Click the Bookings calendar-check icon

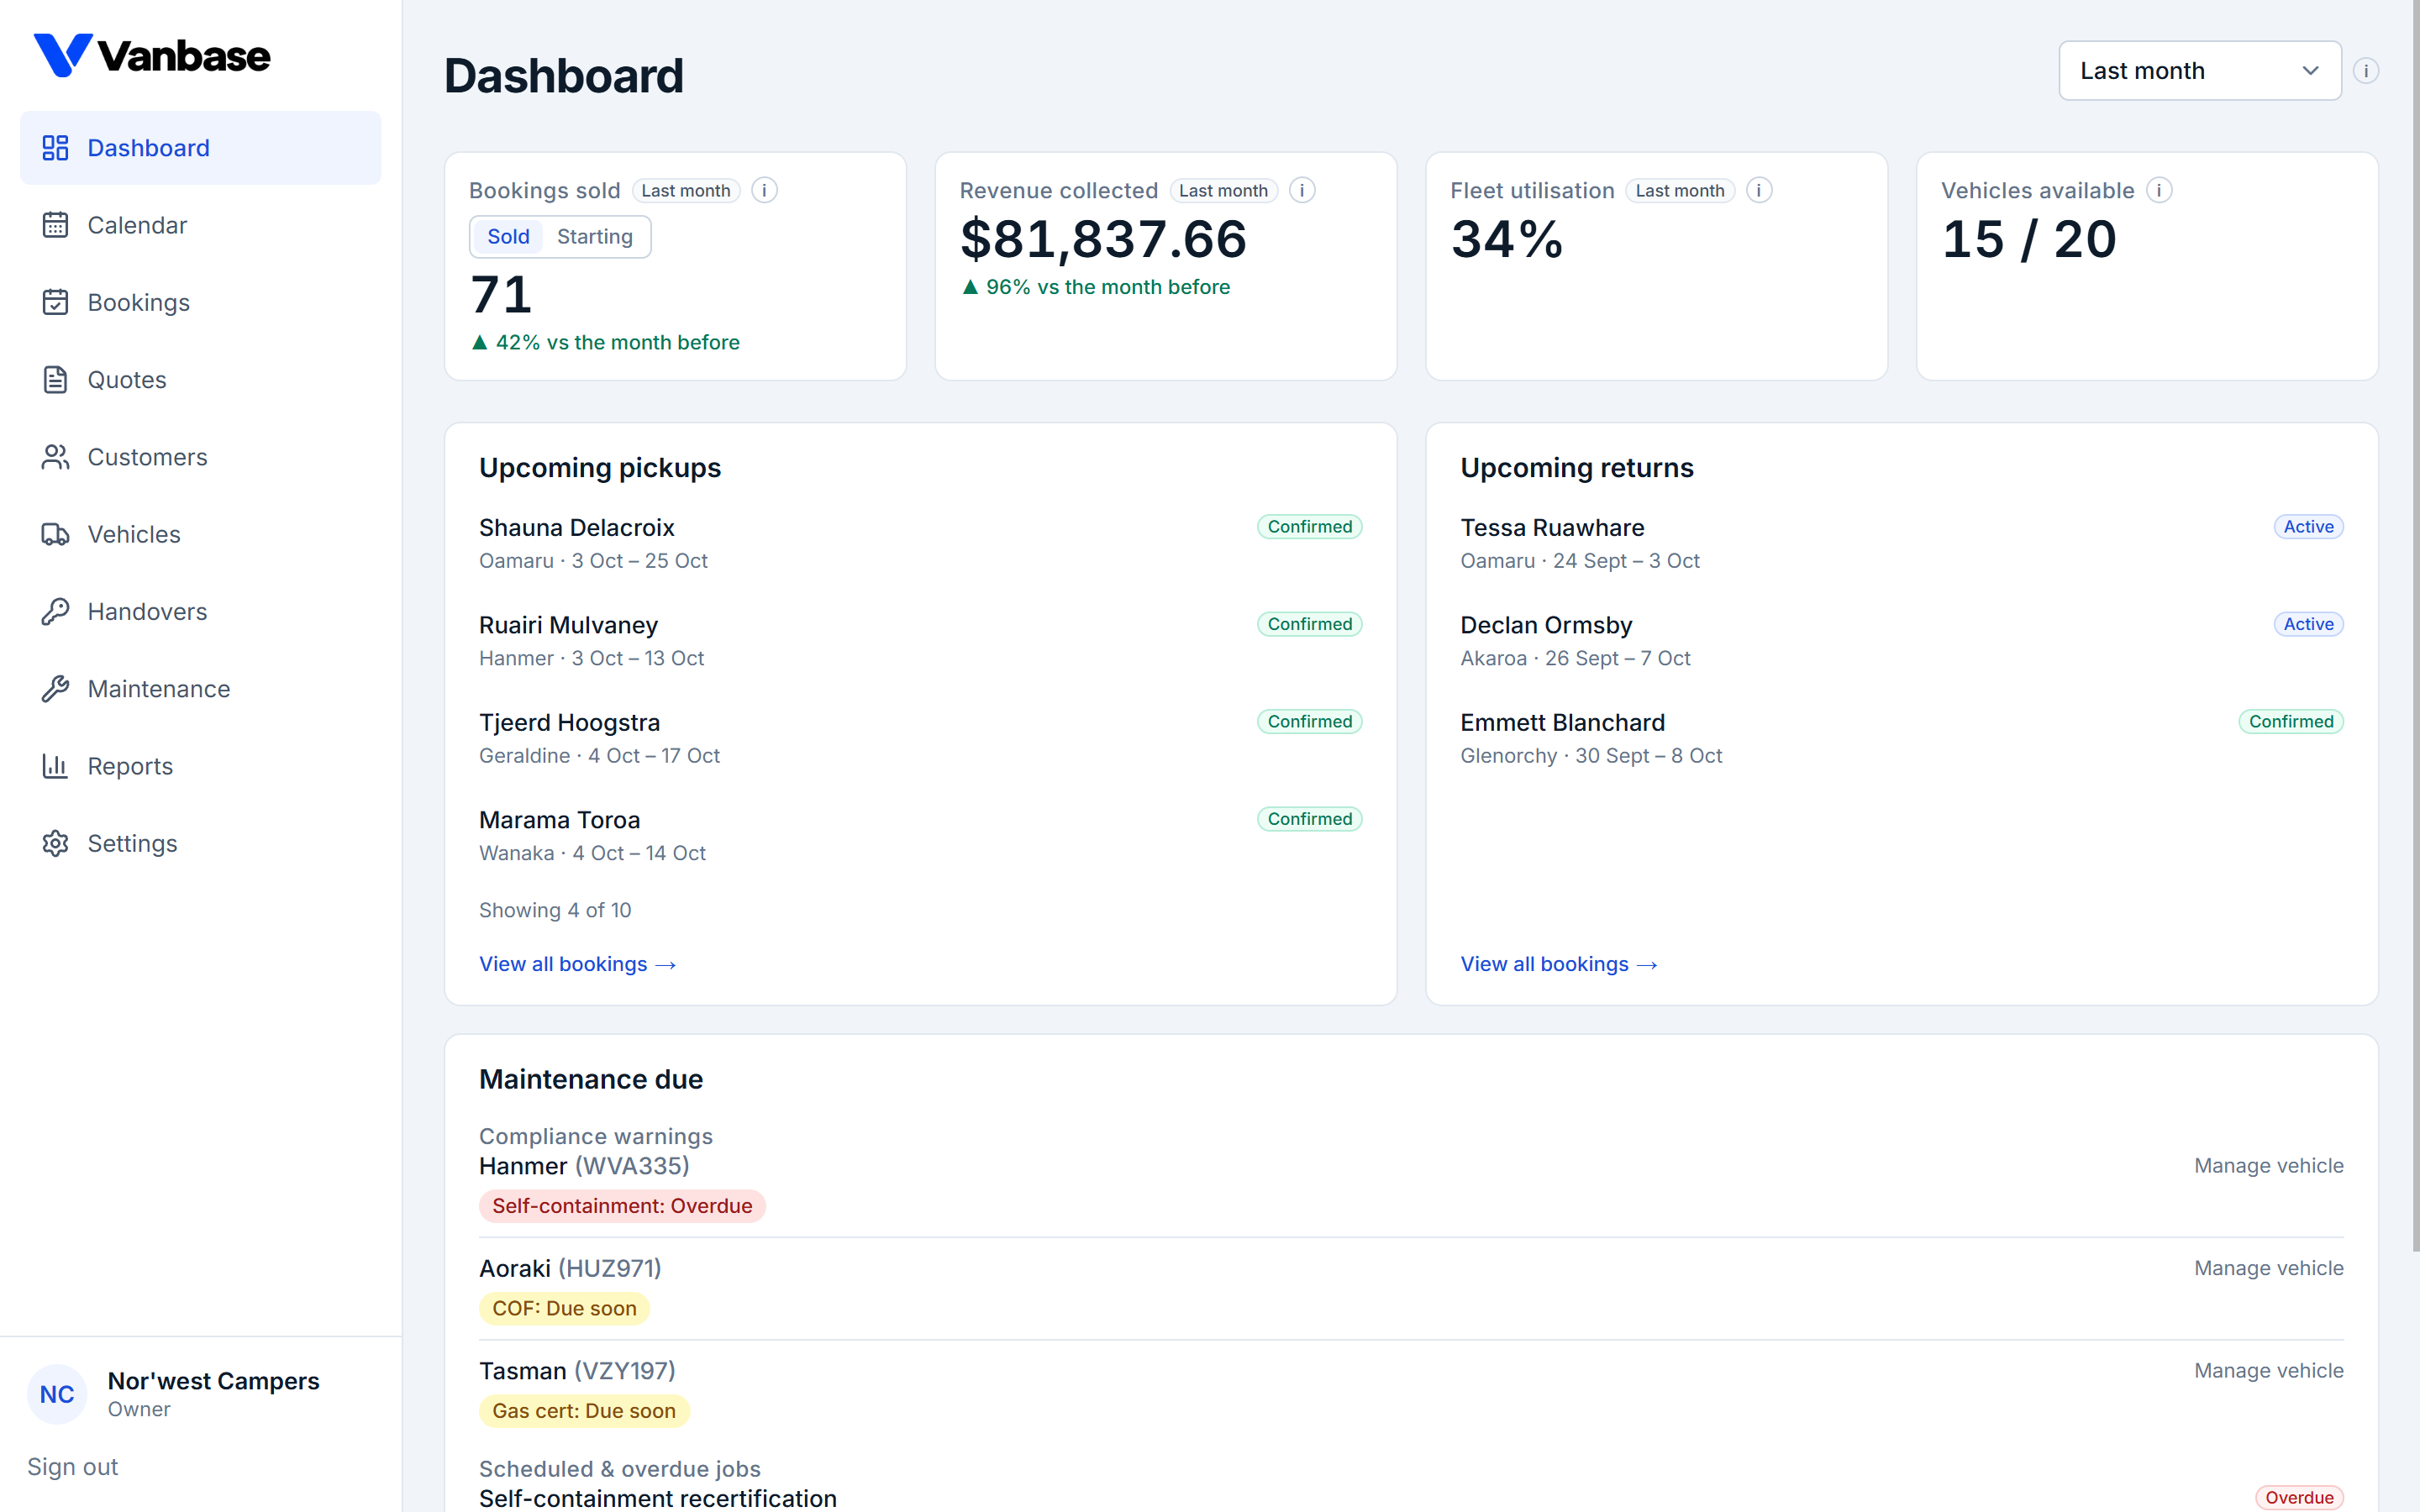pyautogui.click(x=55, y=302)
